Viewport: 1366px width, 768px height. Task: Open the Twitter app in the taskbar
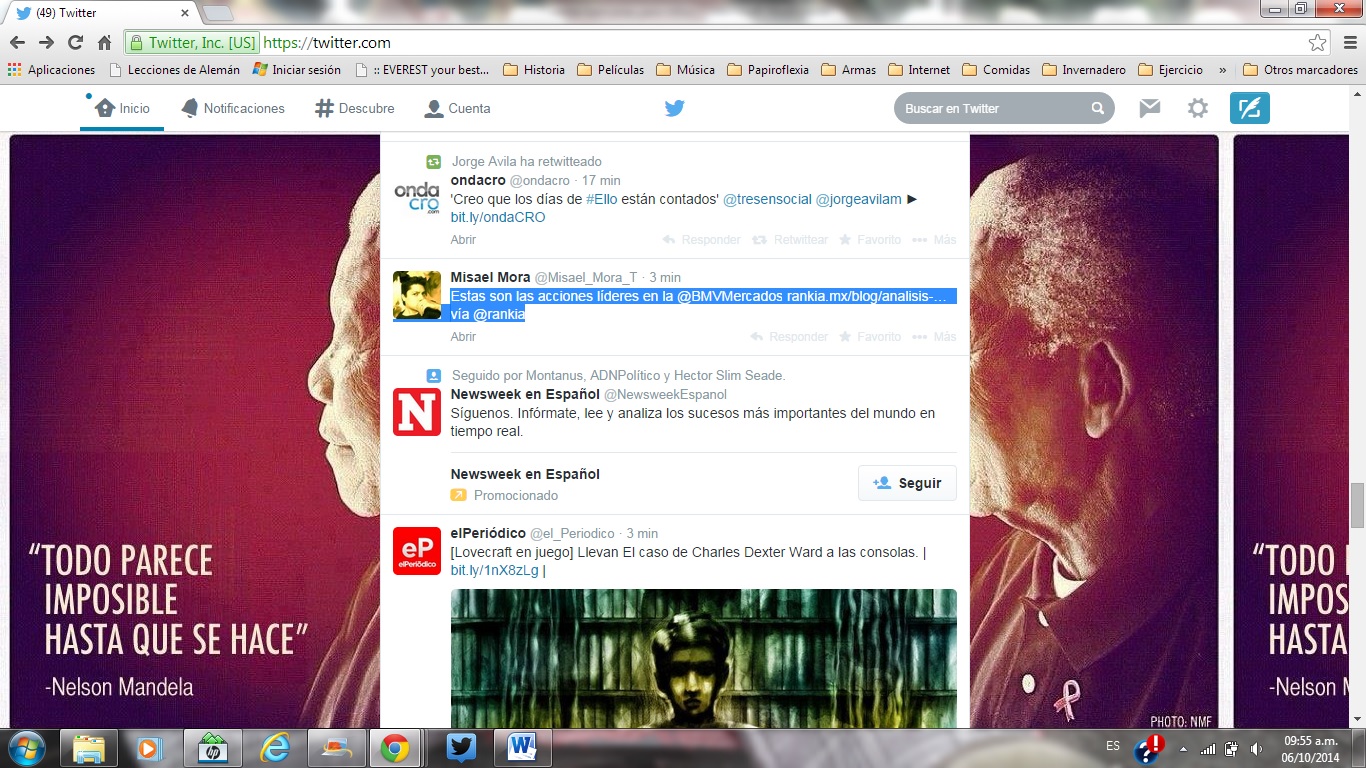pos(461,748)
